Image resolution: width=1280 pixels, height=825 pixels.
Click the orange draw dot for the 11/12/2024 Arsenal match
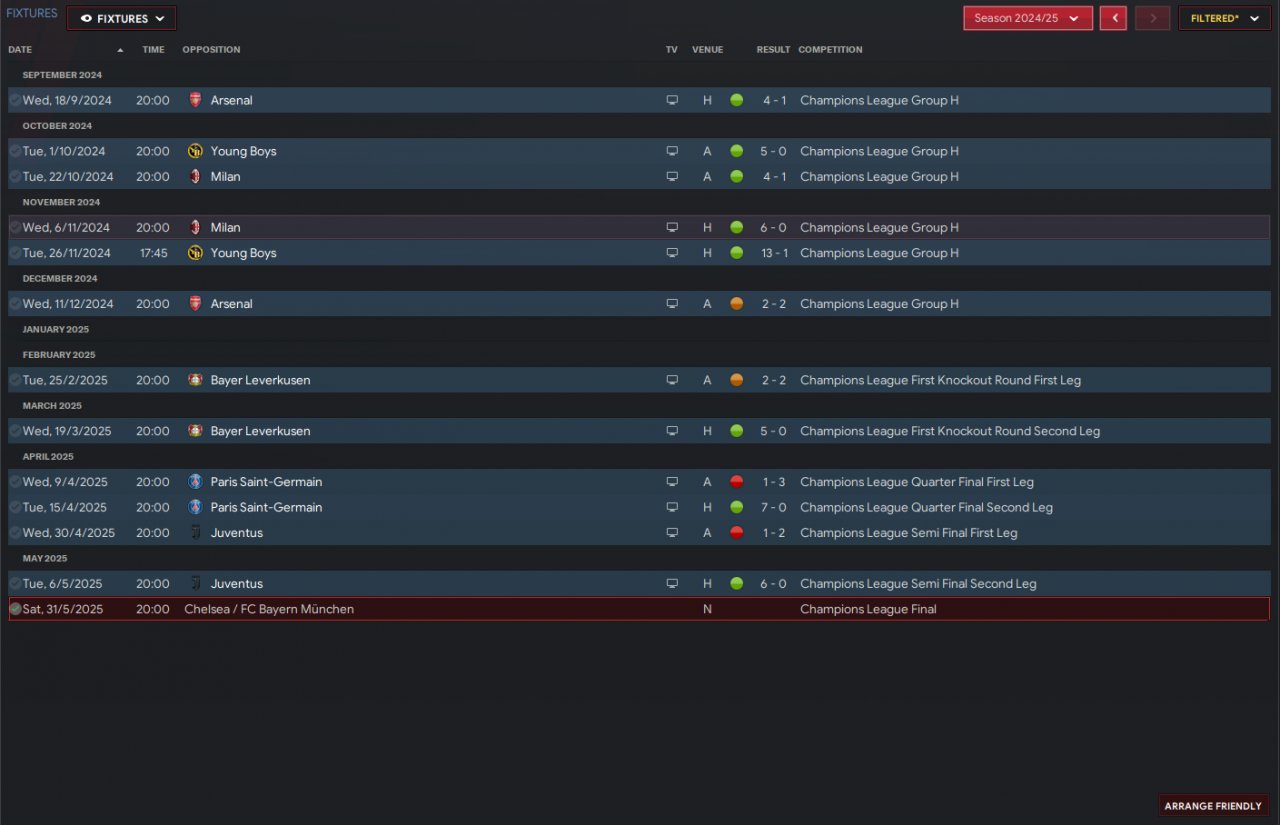click(737, 304)
